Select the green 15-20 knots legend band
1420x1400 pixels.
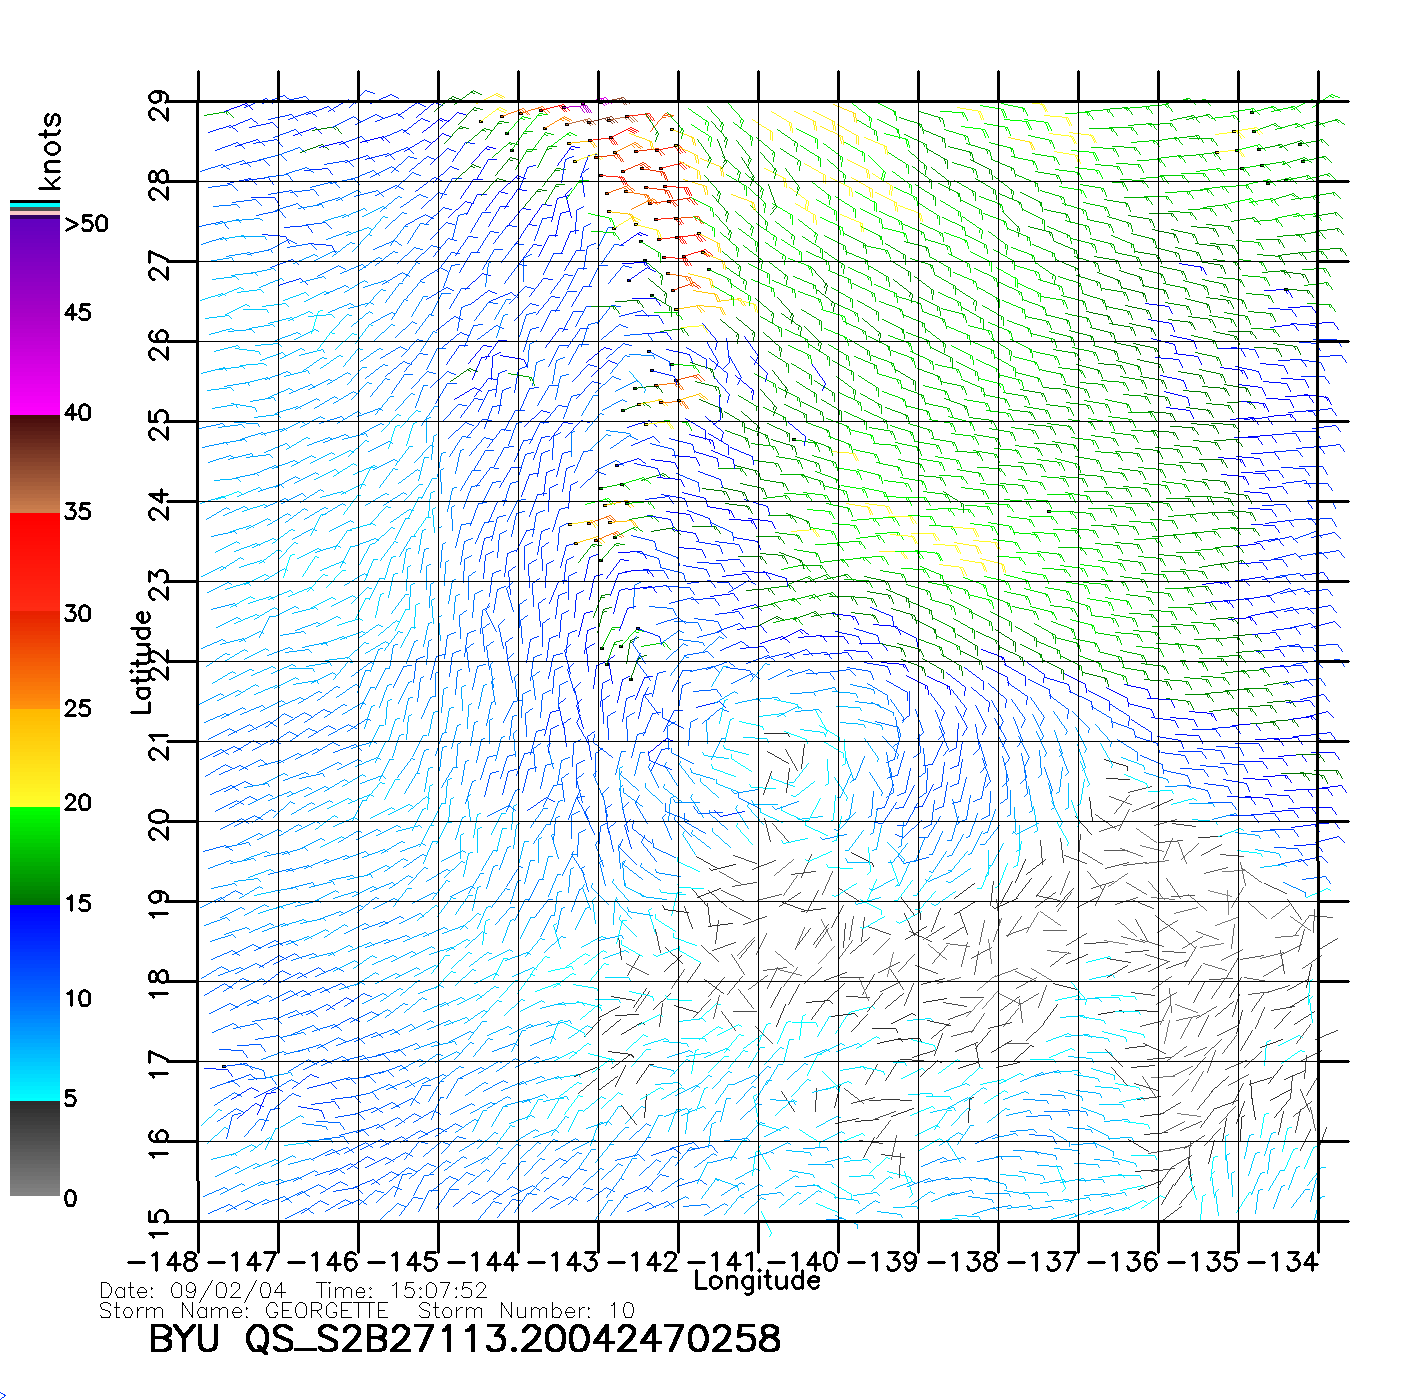click(x=35, y=856)
